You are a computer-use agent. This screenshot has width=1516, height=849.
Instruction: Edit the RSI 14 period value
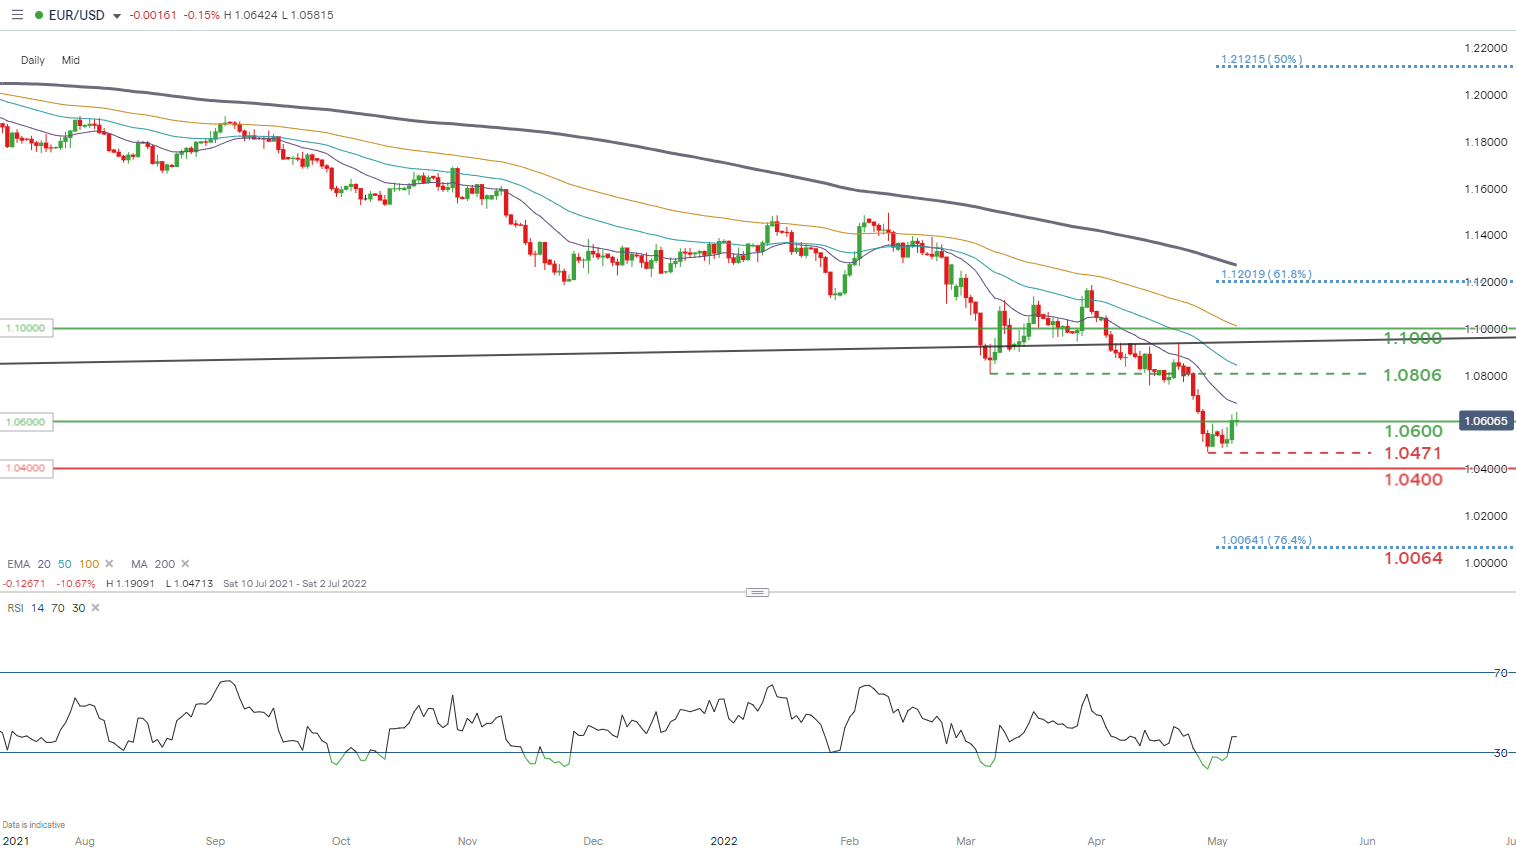click(x=37, y=608)
